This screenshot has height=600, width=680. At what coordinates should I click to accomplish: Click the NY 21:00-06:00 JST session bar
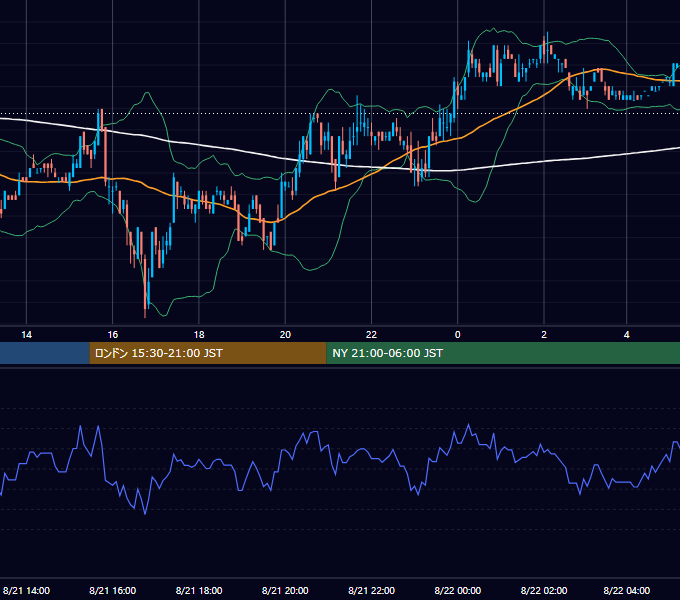coord(503,353)
